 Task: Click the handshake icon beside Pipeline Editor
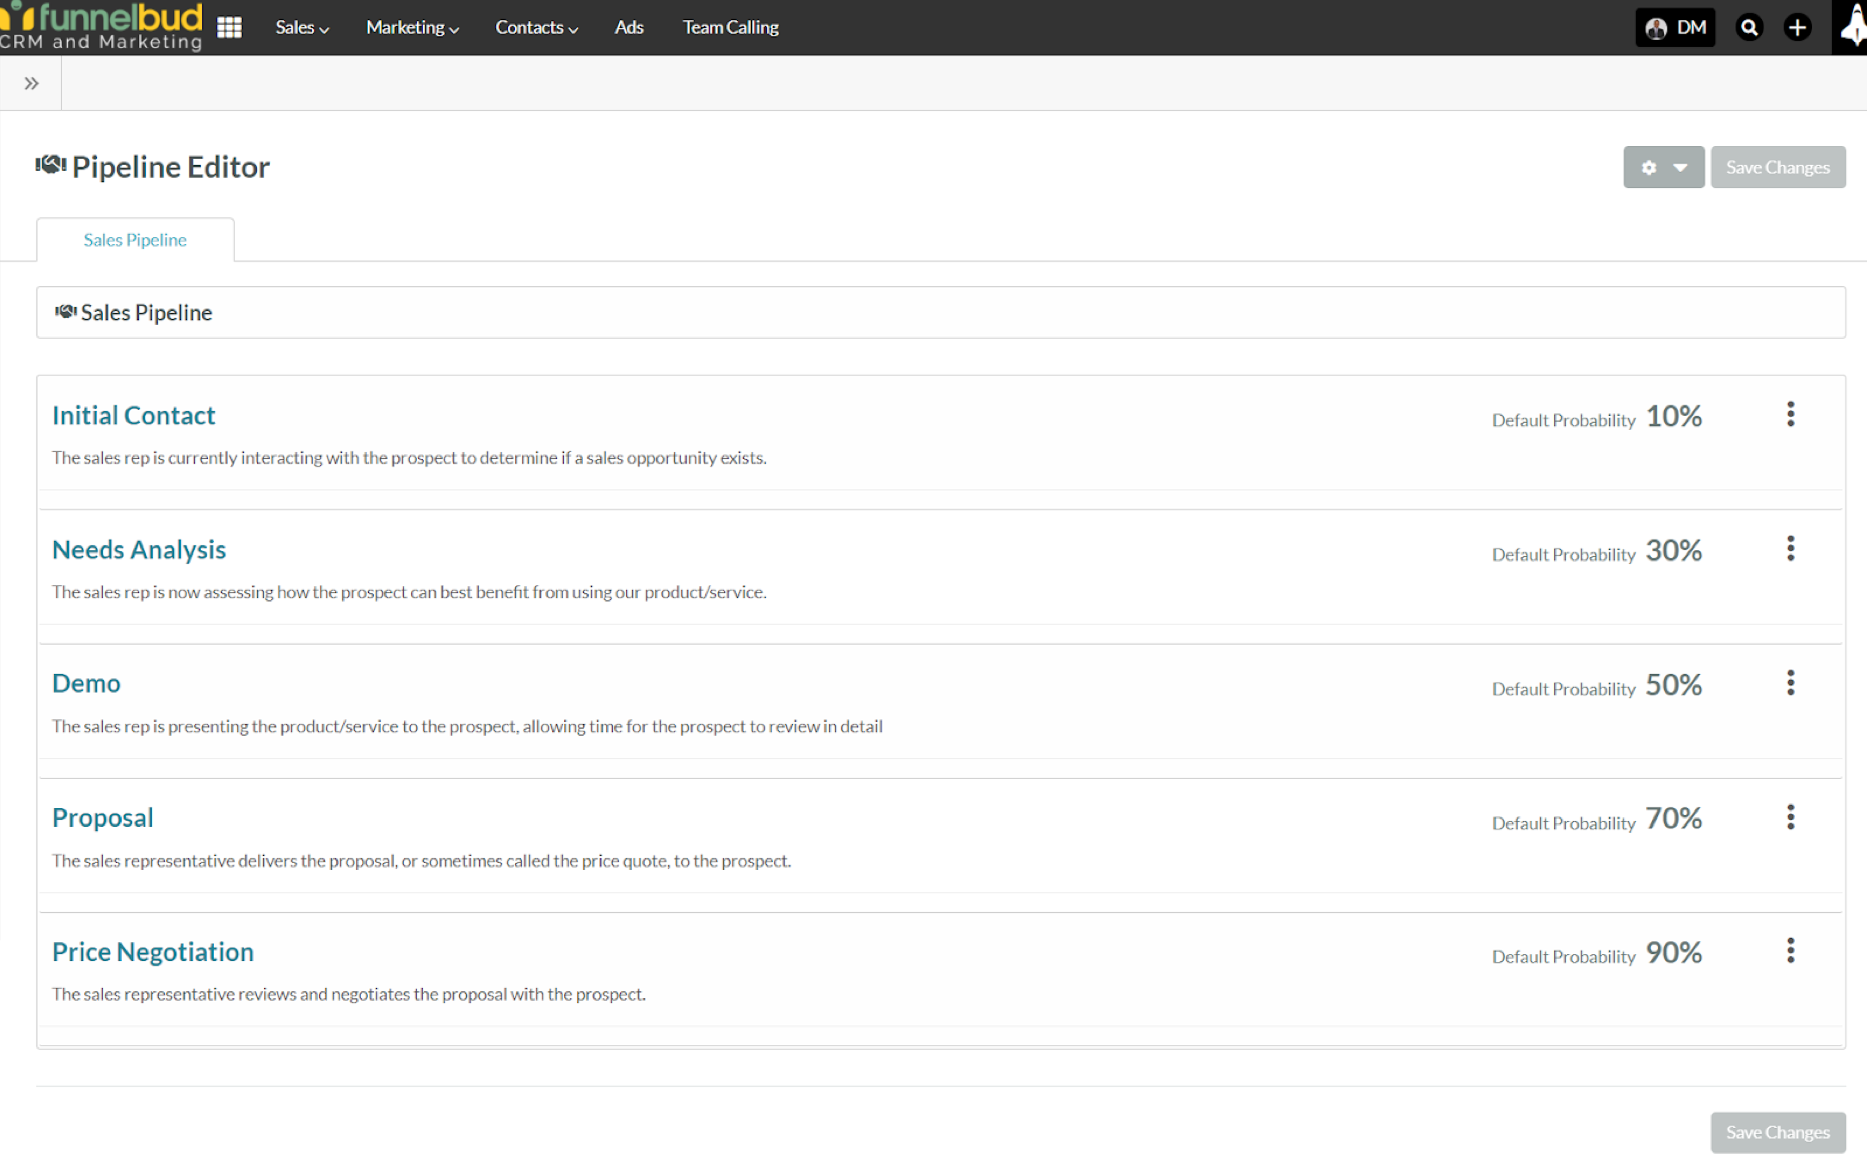pyautogui.click(x=51, y=164)
